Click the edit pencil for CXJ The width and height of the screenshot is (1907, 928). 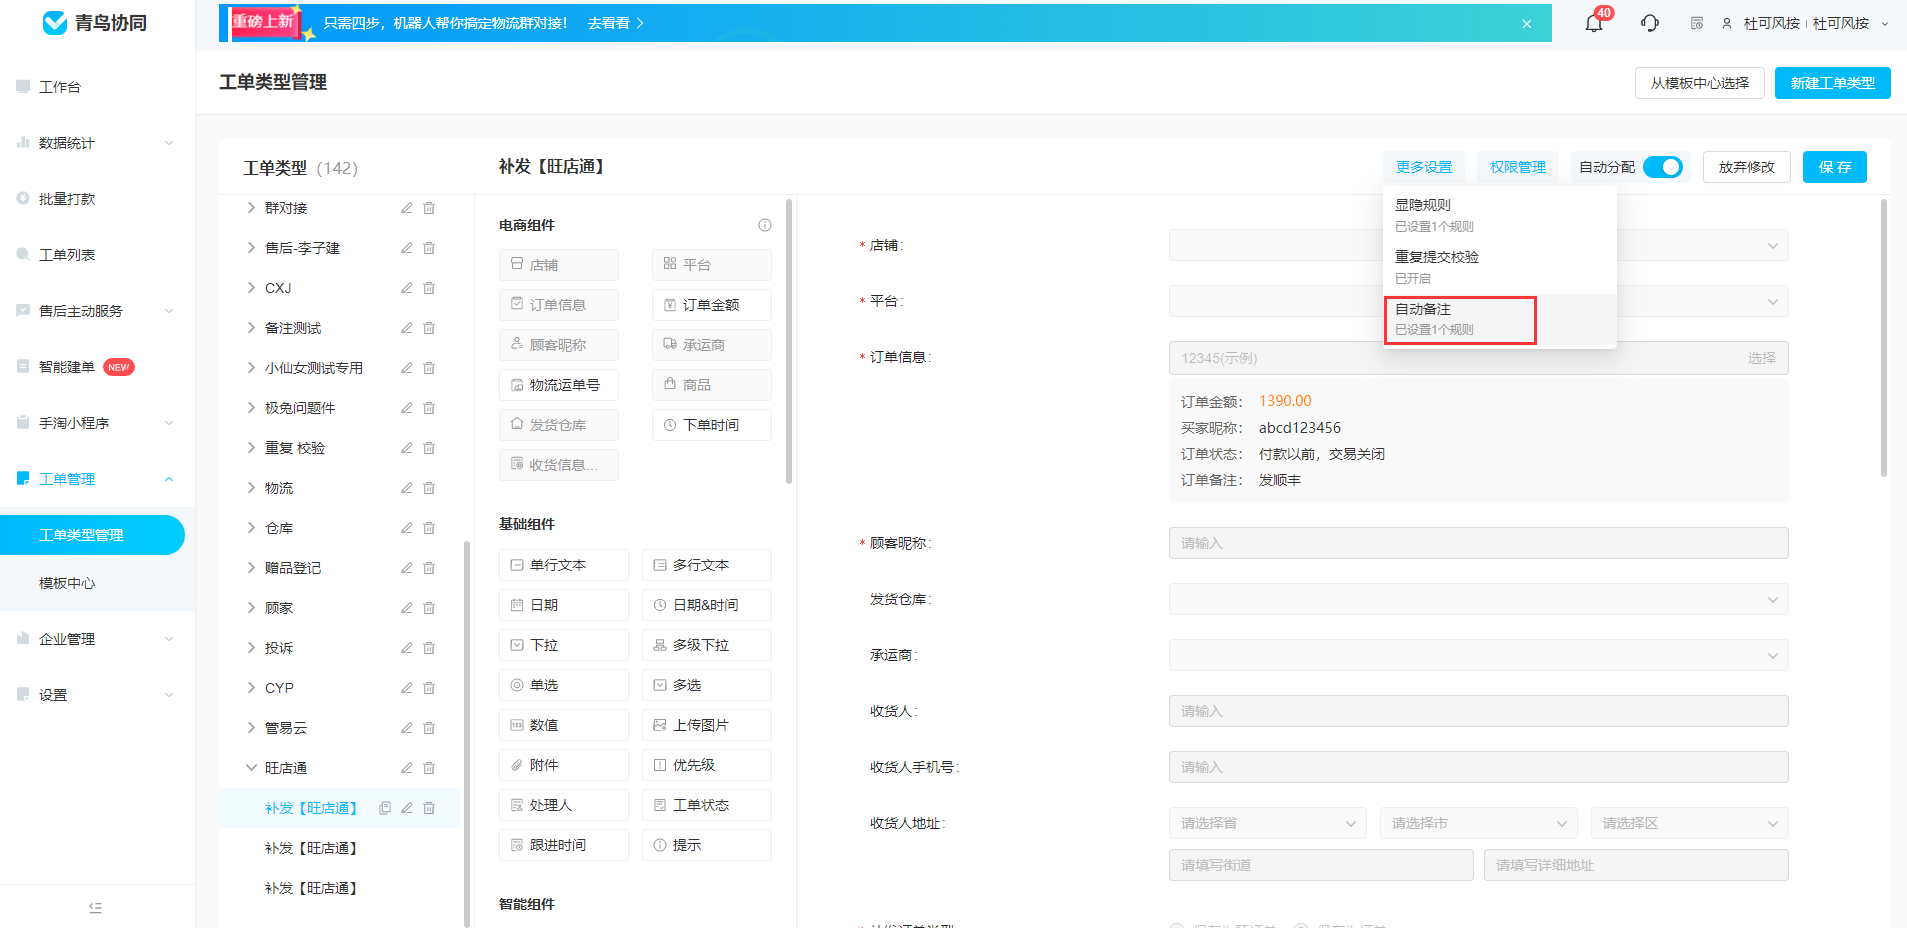[x=407, y=288]
